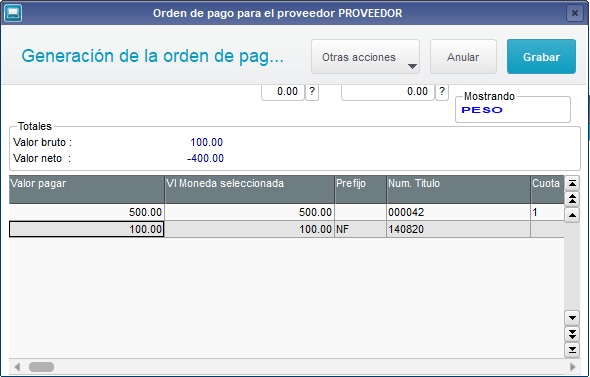Page up with the double up arrow

click(572, 199)
